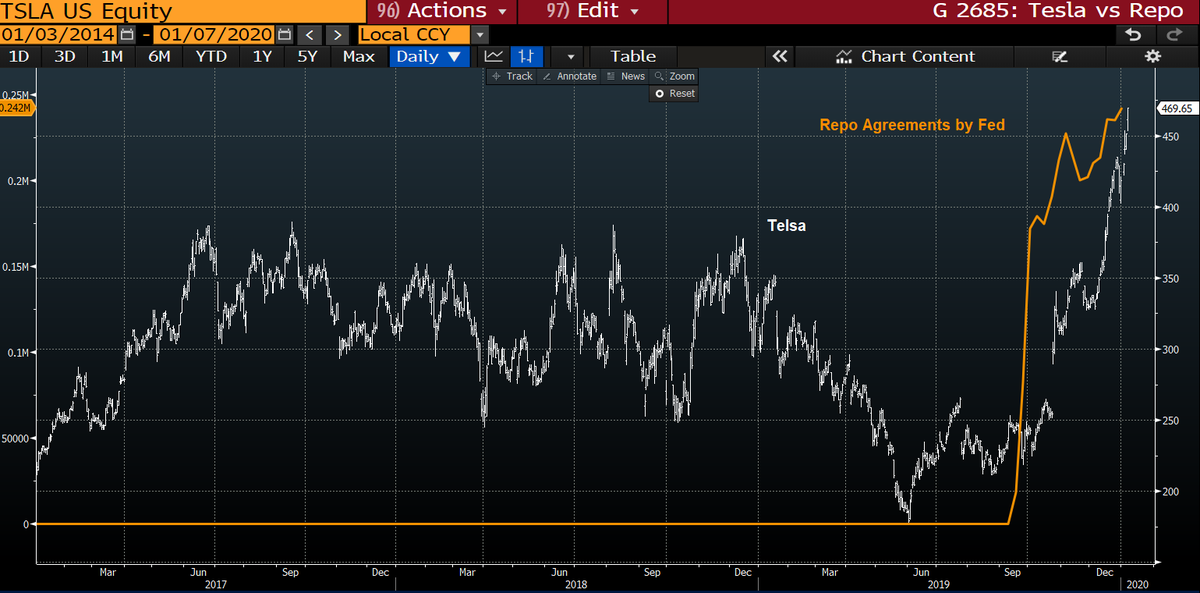Image resolution: width=1200 pixels, height=593 pixels.
Task: Enable Track crosshair tool
Action: [x=513, y=76]
